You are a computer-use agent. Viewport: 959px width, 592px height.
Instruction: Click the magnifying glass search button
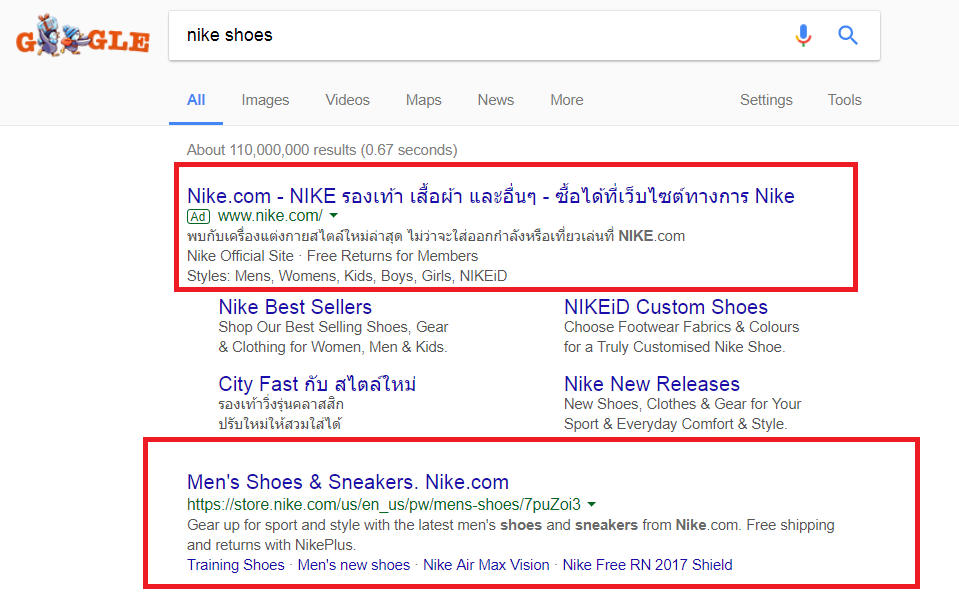(848, 36)
